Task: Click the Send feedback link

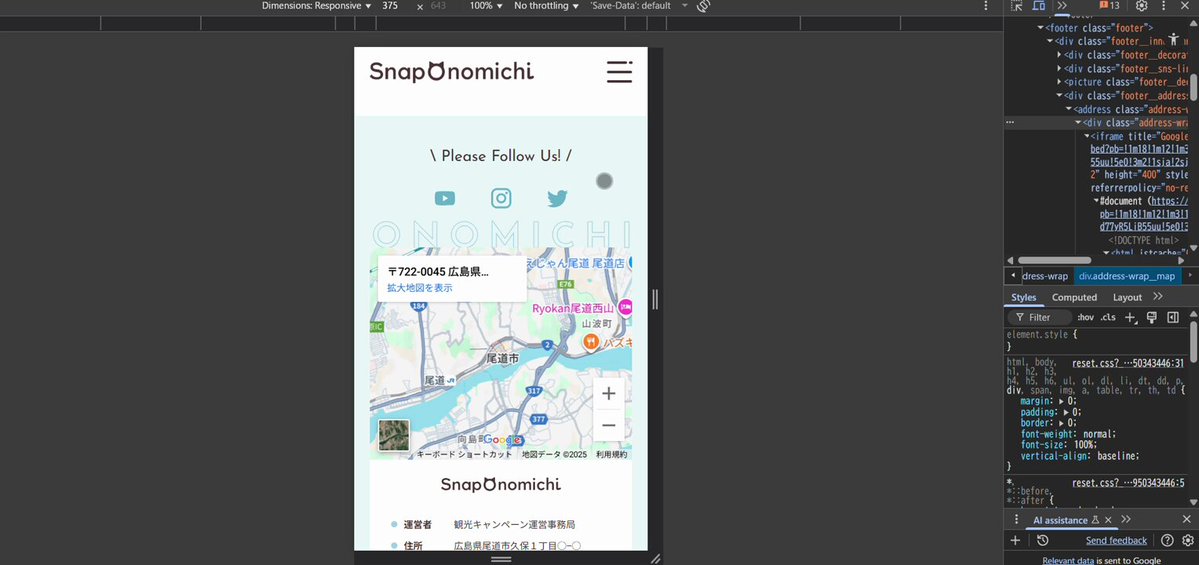Action: pos(1116,541)
